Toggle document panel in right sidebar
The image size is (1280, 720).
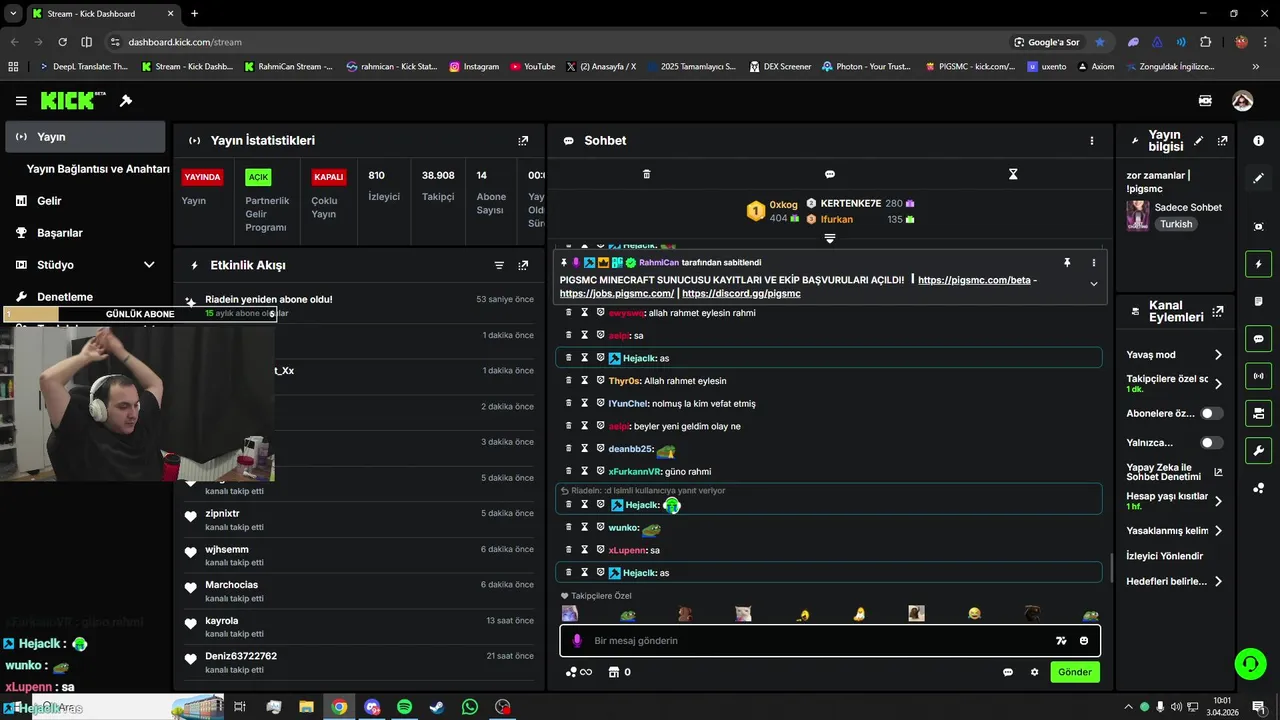click(1258, 302)
